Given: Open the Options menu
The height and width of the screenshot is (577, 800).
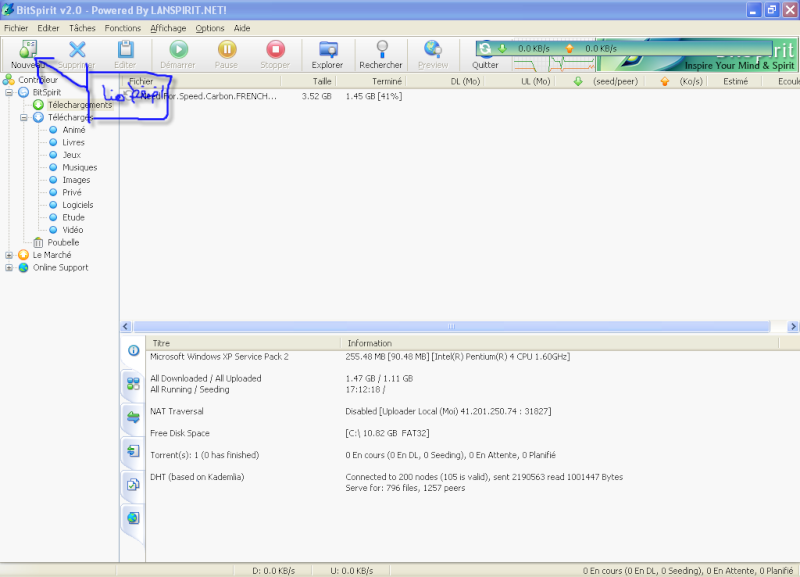Looking at the screenshot, I should 210,28.
